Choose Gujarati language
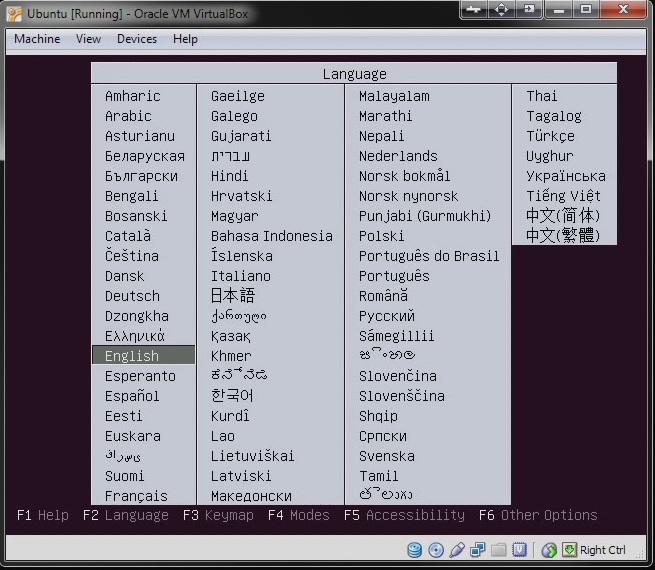The image size is (655, 570). point(241,136)
